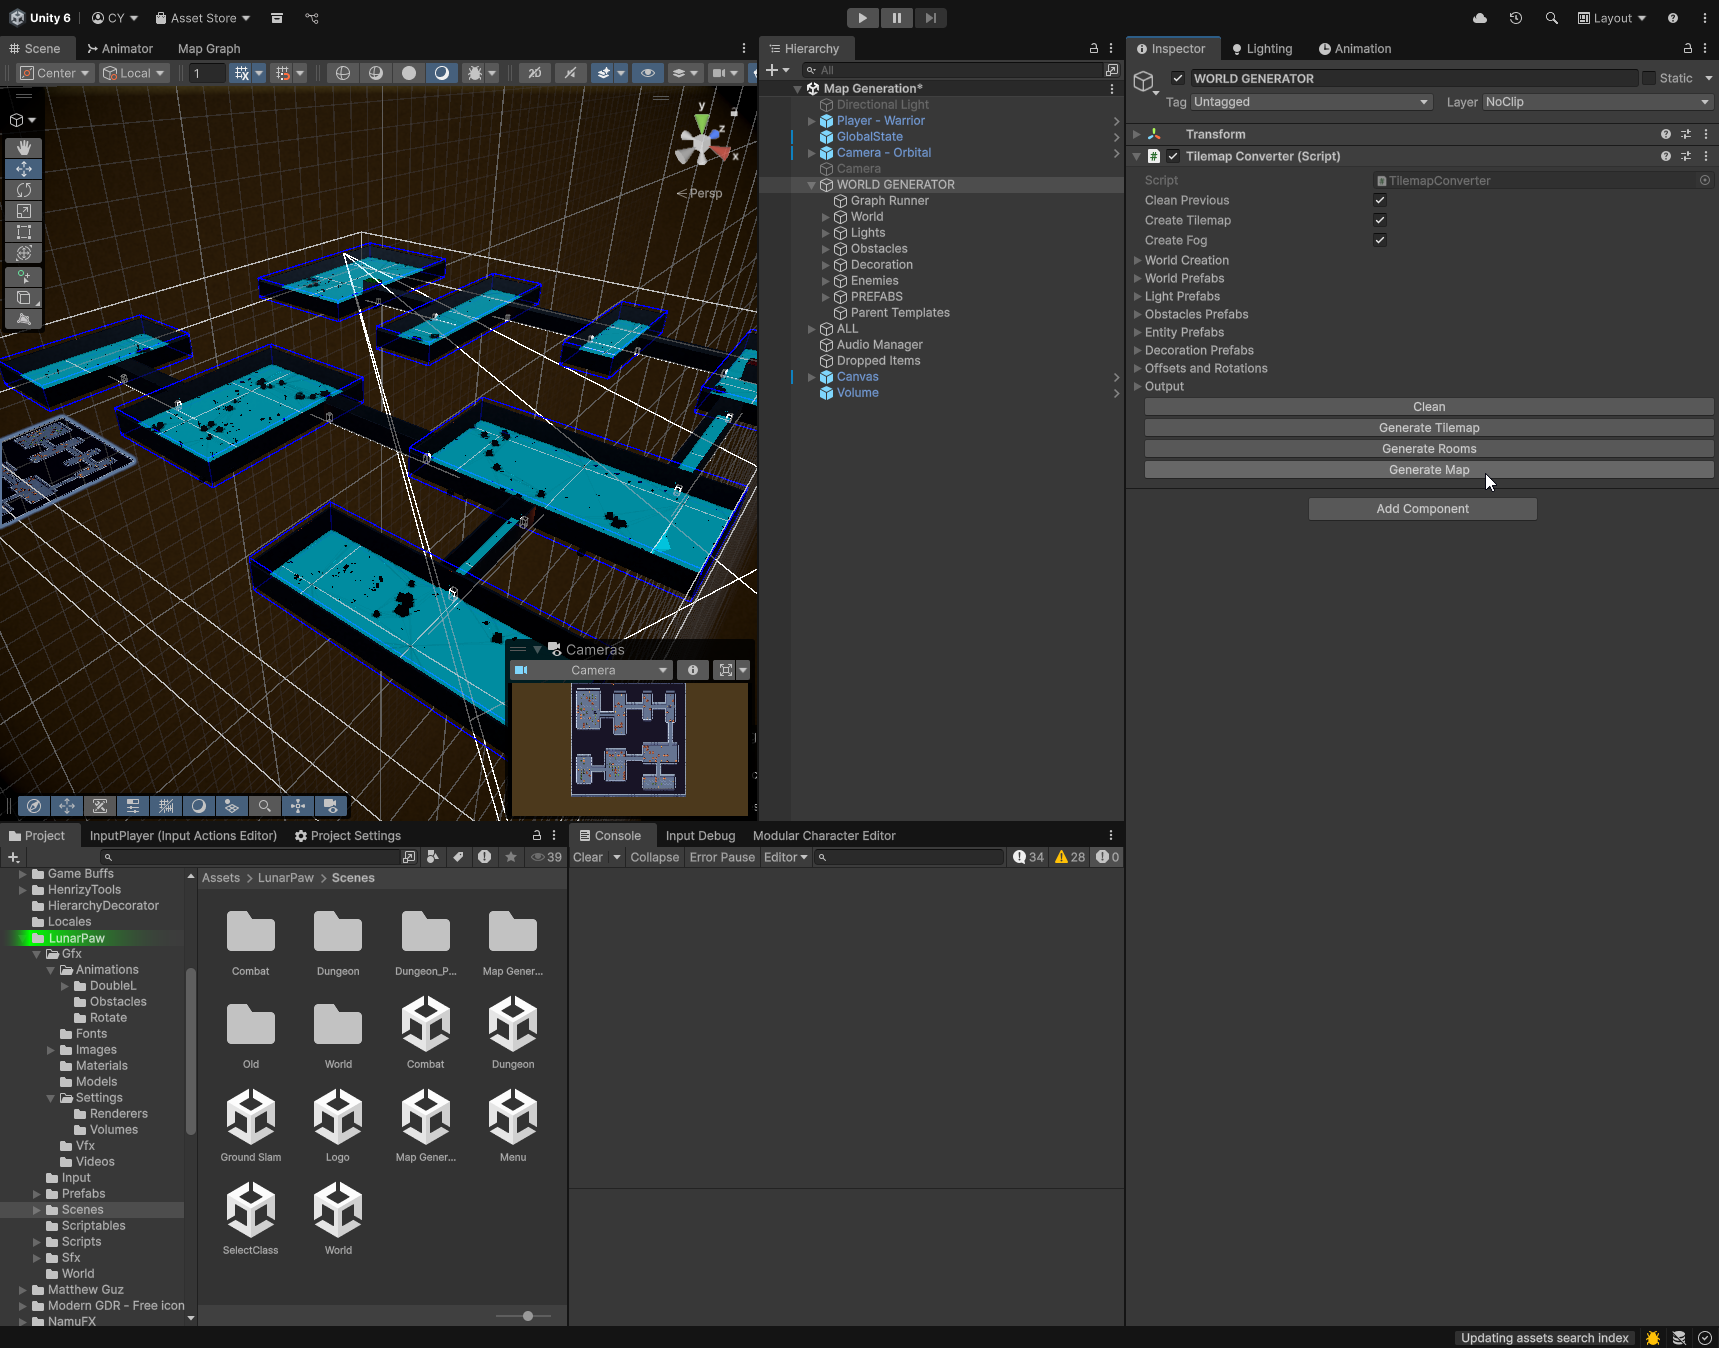Select the Scale tool in scene toolbar

(24, 211)
